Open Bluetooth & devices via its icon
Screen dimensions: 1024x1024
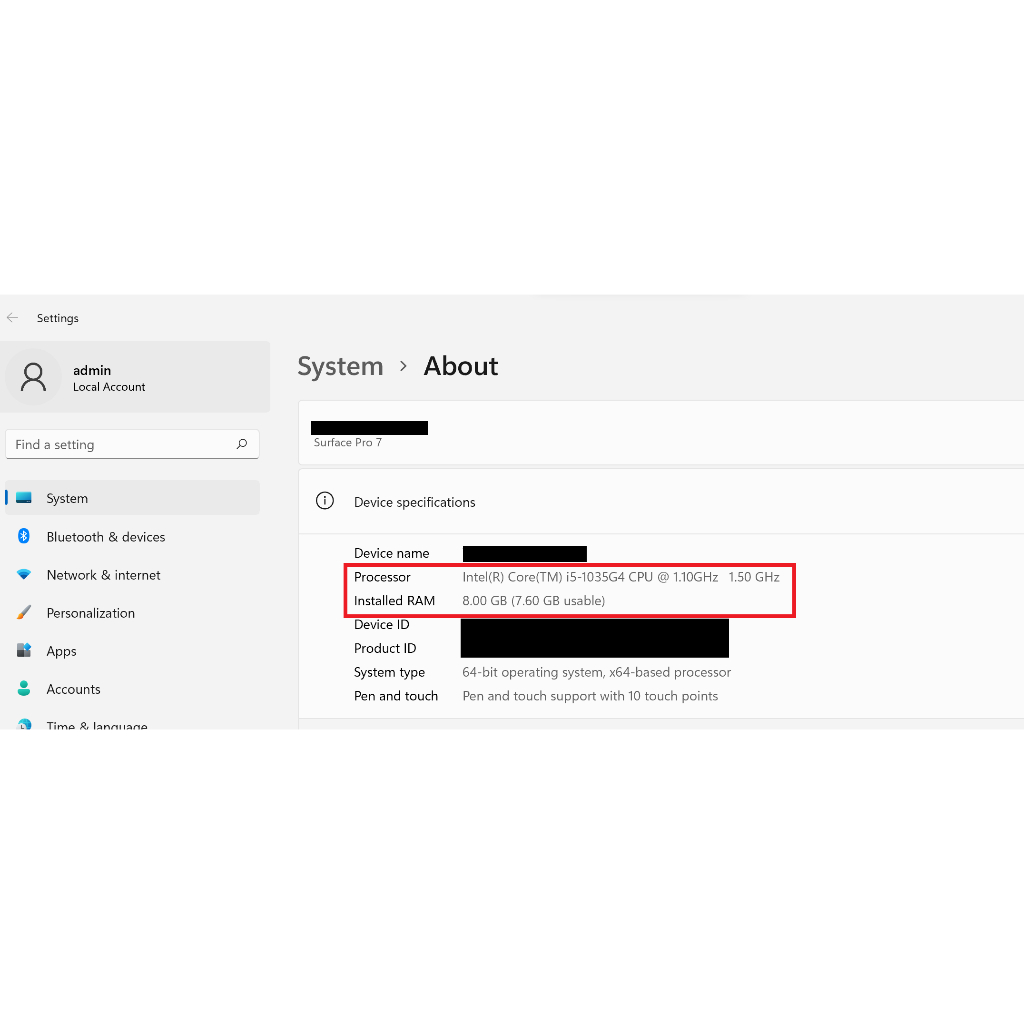pyautogui.click(x=24, y=537)
